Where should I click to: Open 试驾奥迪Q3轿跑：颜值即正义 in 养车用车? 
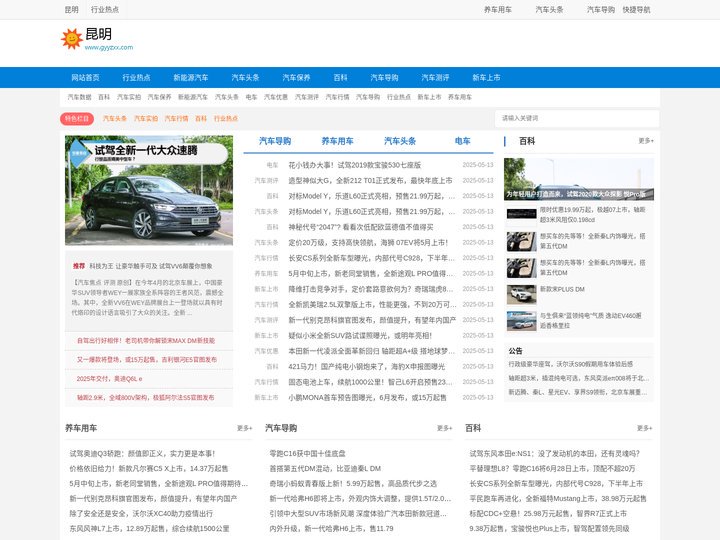[142, 454]
